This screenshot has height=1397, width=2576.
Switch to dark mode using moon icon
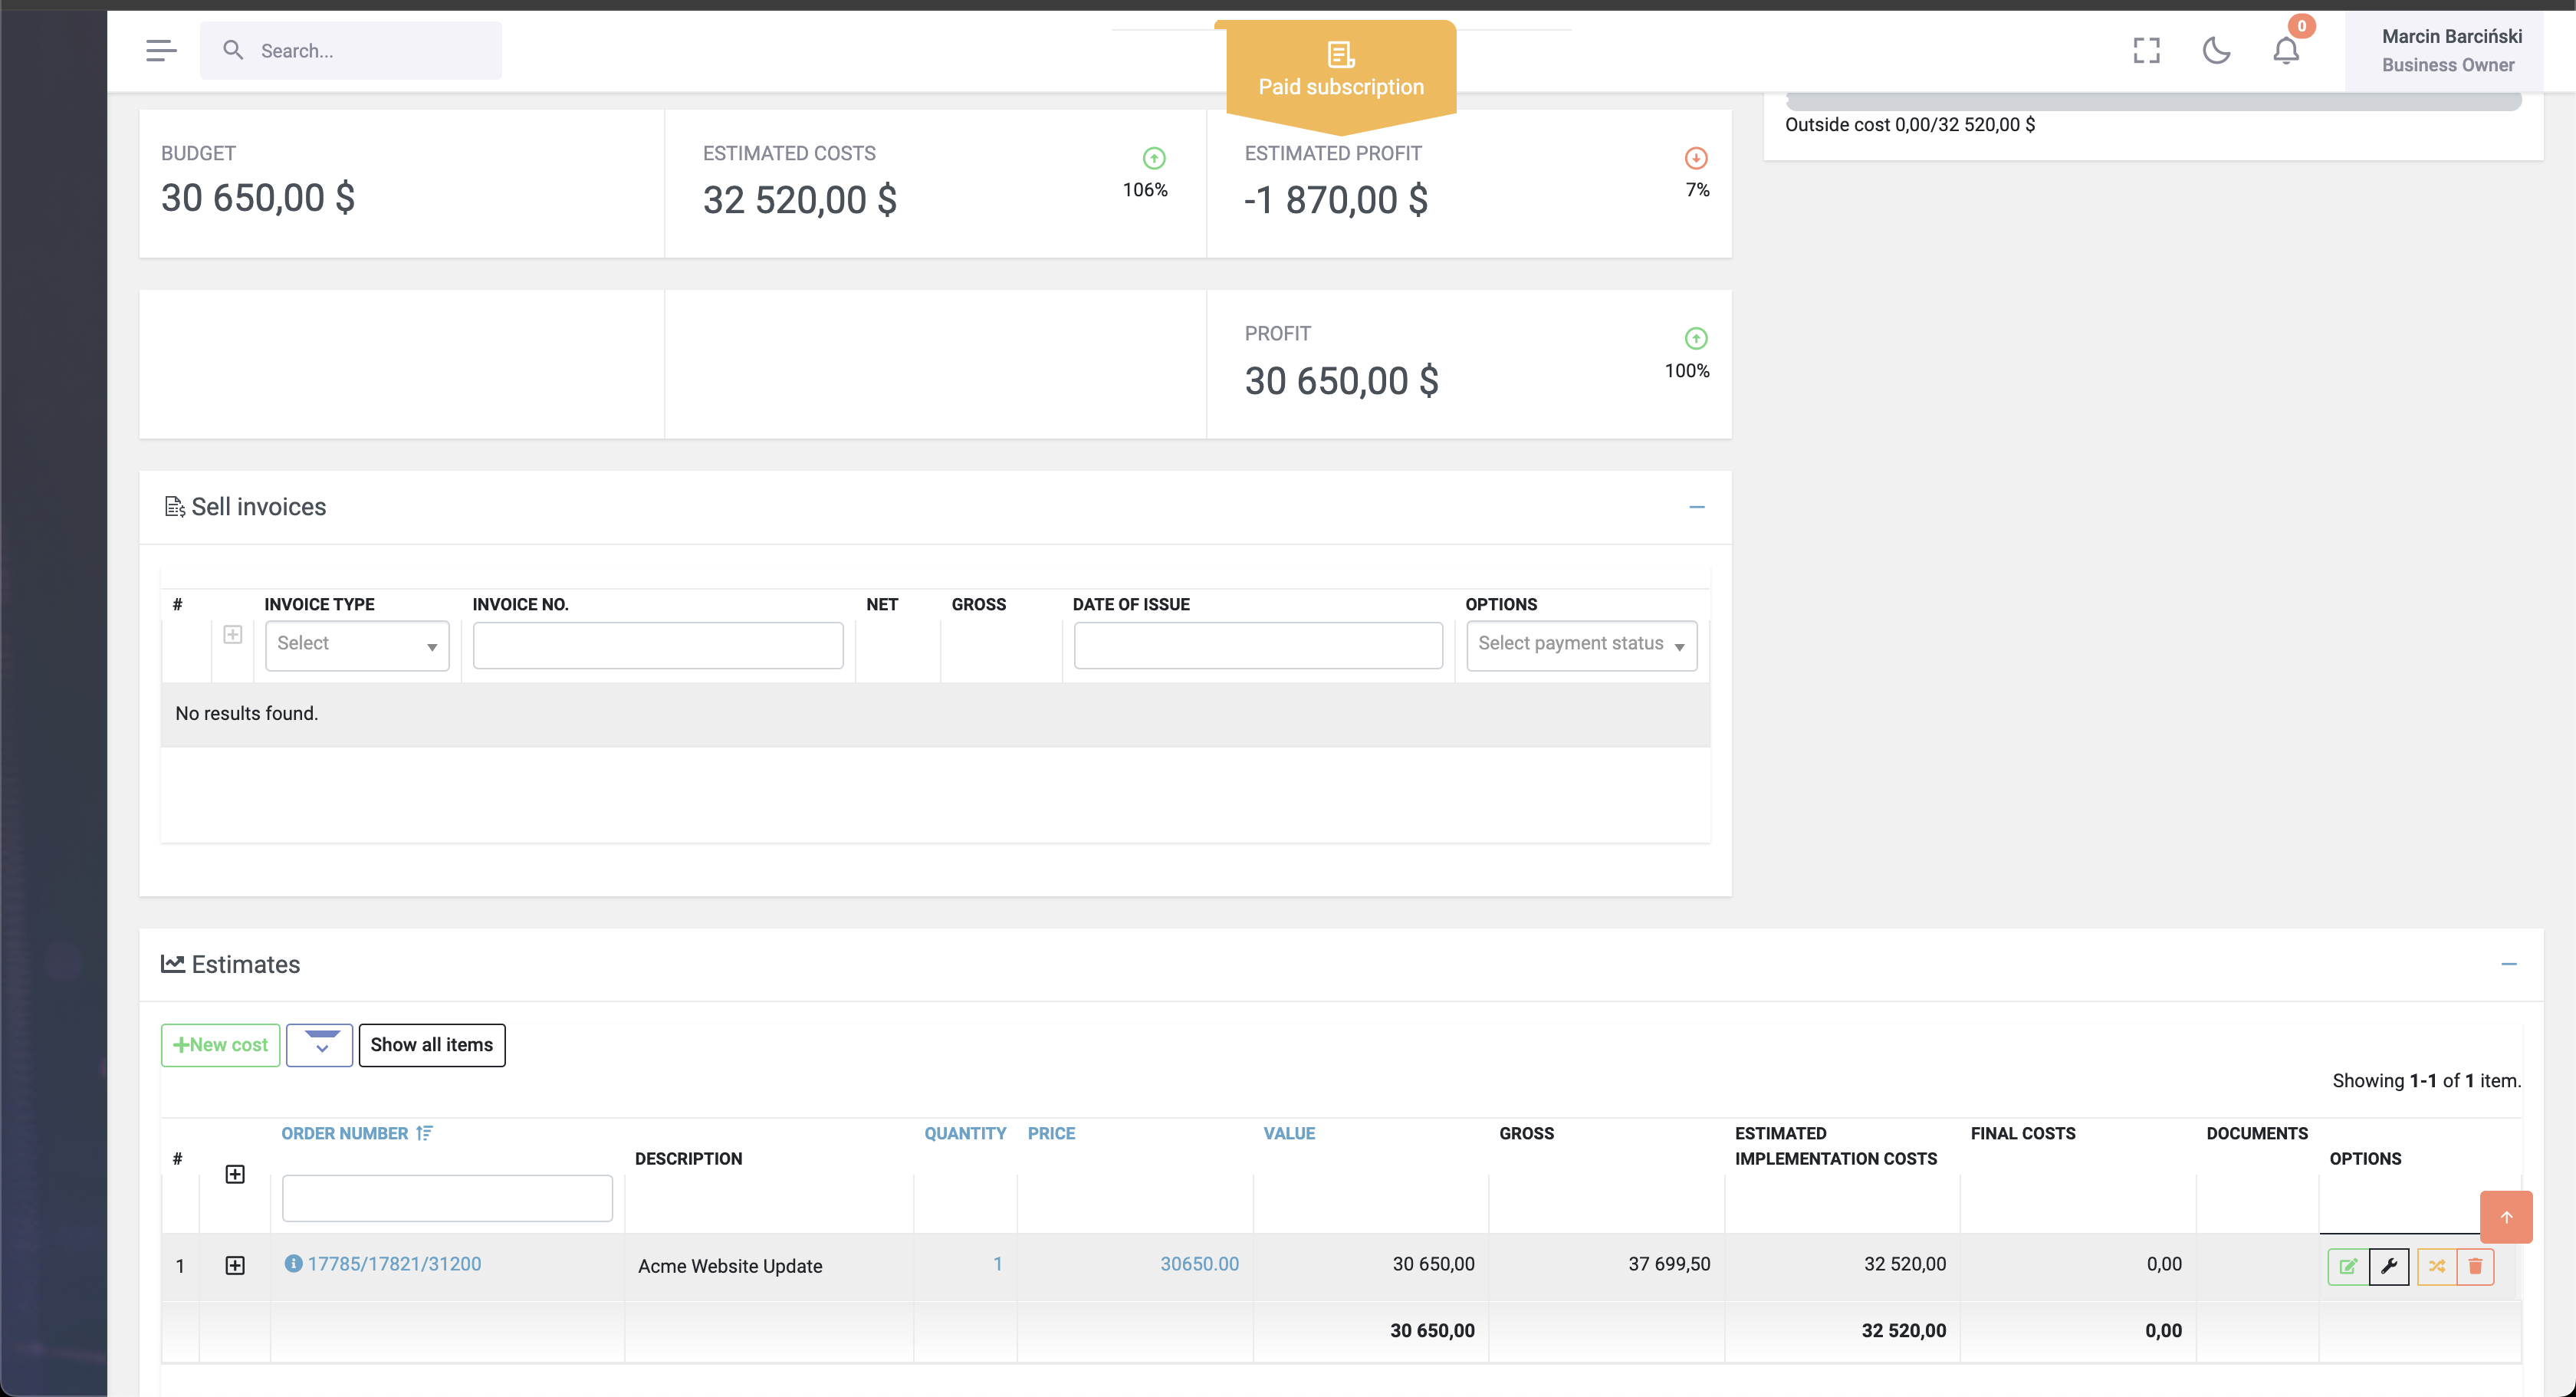click(2216, 50)
